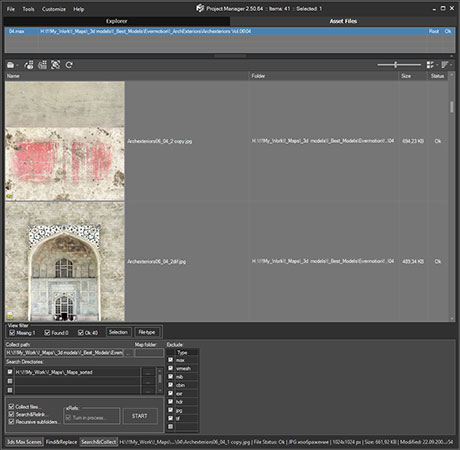Open the view mode icon near slider
This screenshot has height=450, width=460.
(430, 65)
